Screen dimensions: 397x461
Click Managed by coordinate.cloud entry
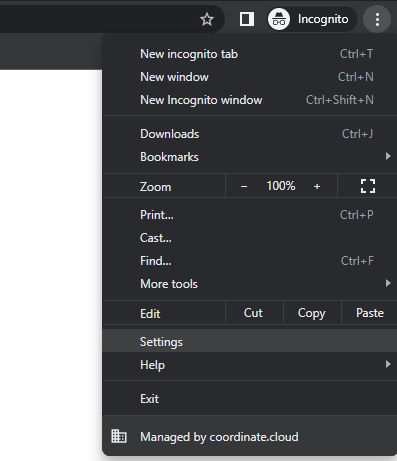point(250,437)
